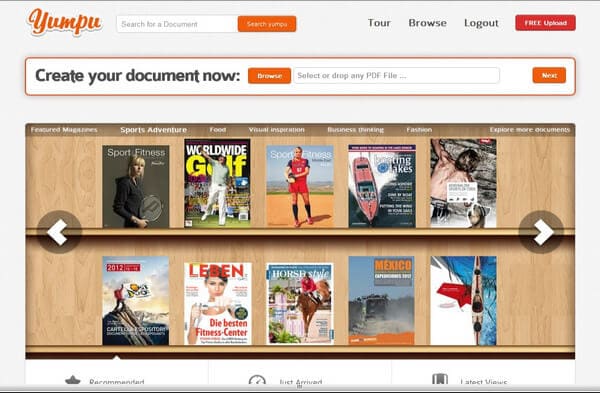Open the Recommended star icon section

coord(73,380)
